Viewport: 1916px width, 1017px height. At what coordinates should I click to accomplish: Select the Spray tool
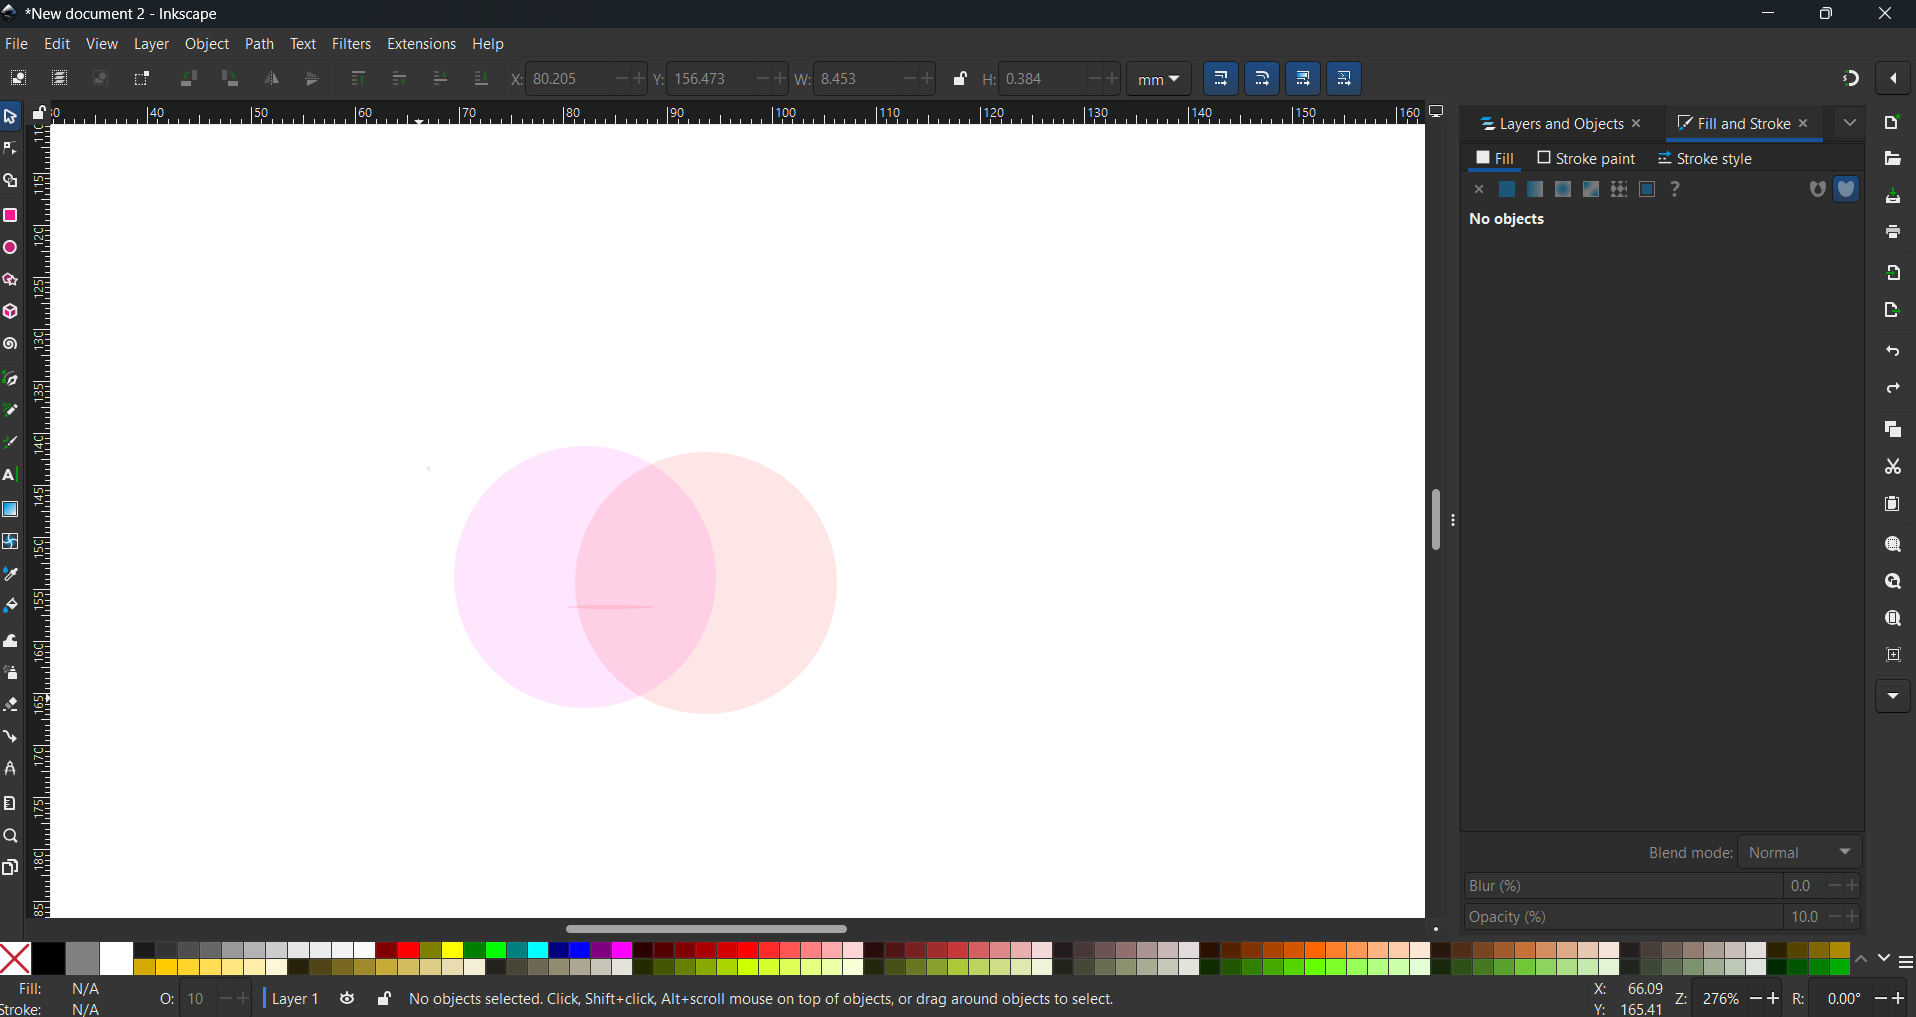pos(10,672)
